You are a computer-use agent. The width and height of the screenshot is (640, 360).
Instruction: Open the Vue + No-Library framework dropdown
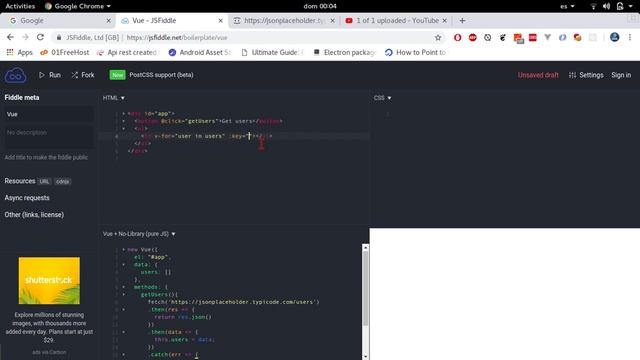[139, 234]
